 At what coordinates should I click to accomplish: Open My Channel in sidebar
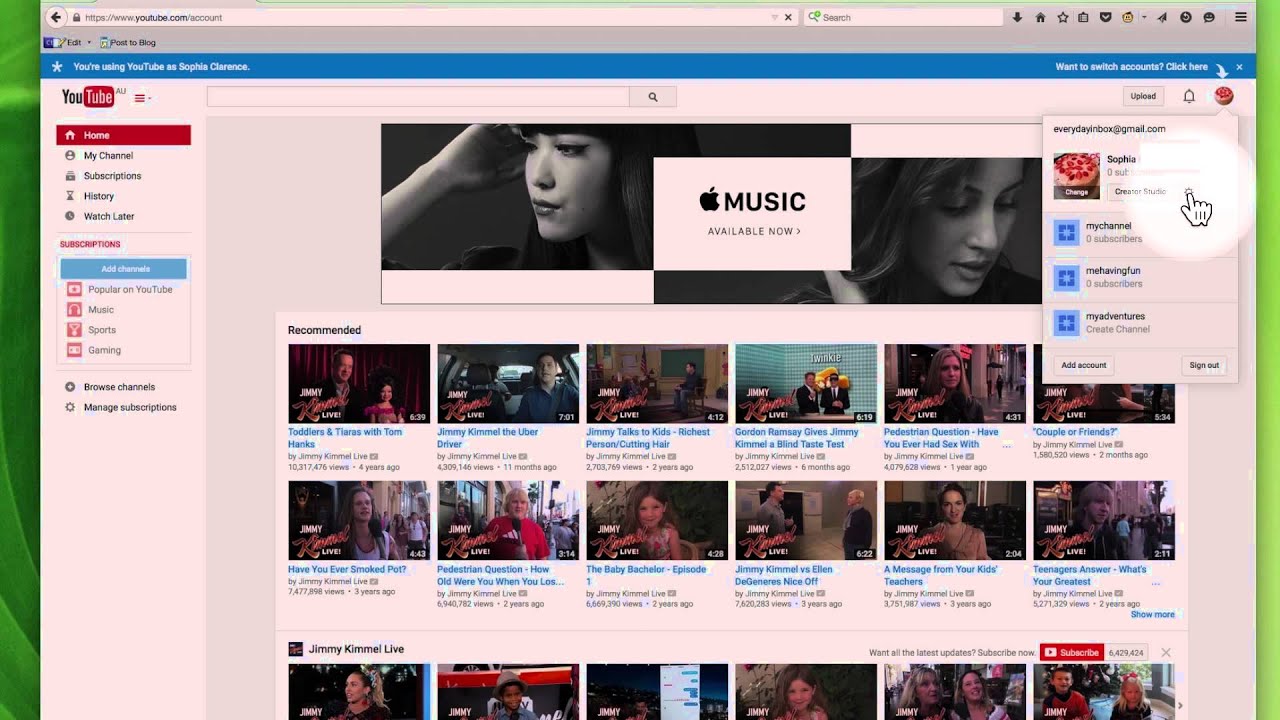tap(108, 156)
